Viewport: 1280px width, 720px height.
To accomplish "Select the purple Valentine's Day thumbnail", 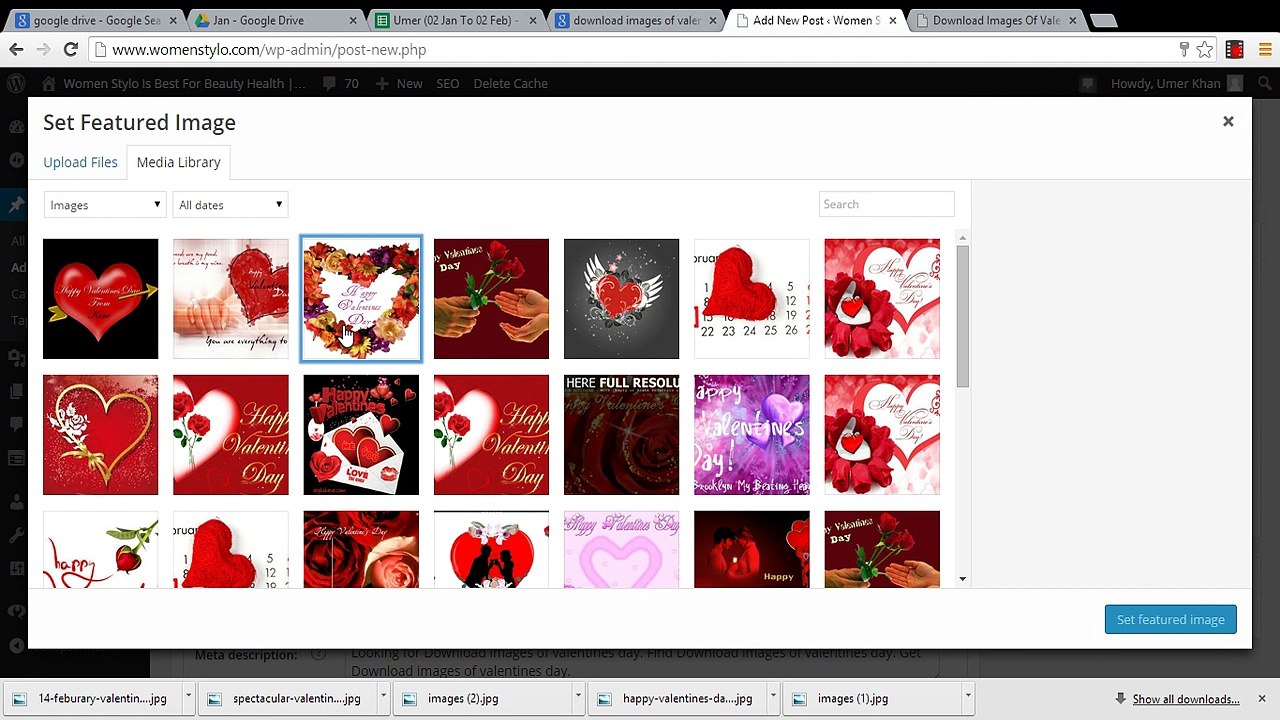I will [751, 435].
